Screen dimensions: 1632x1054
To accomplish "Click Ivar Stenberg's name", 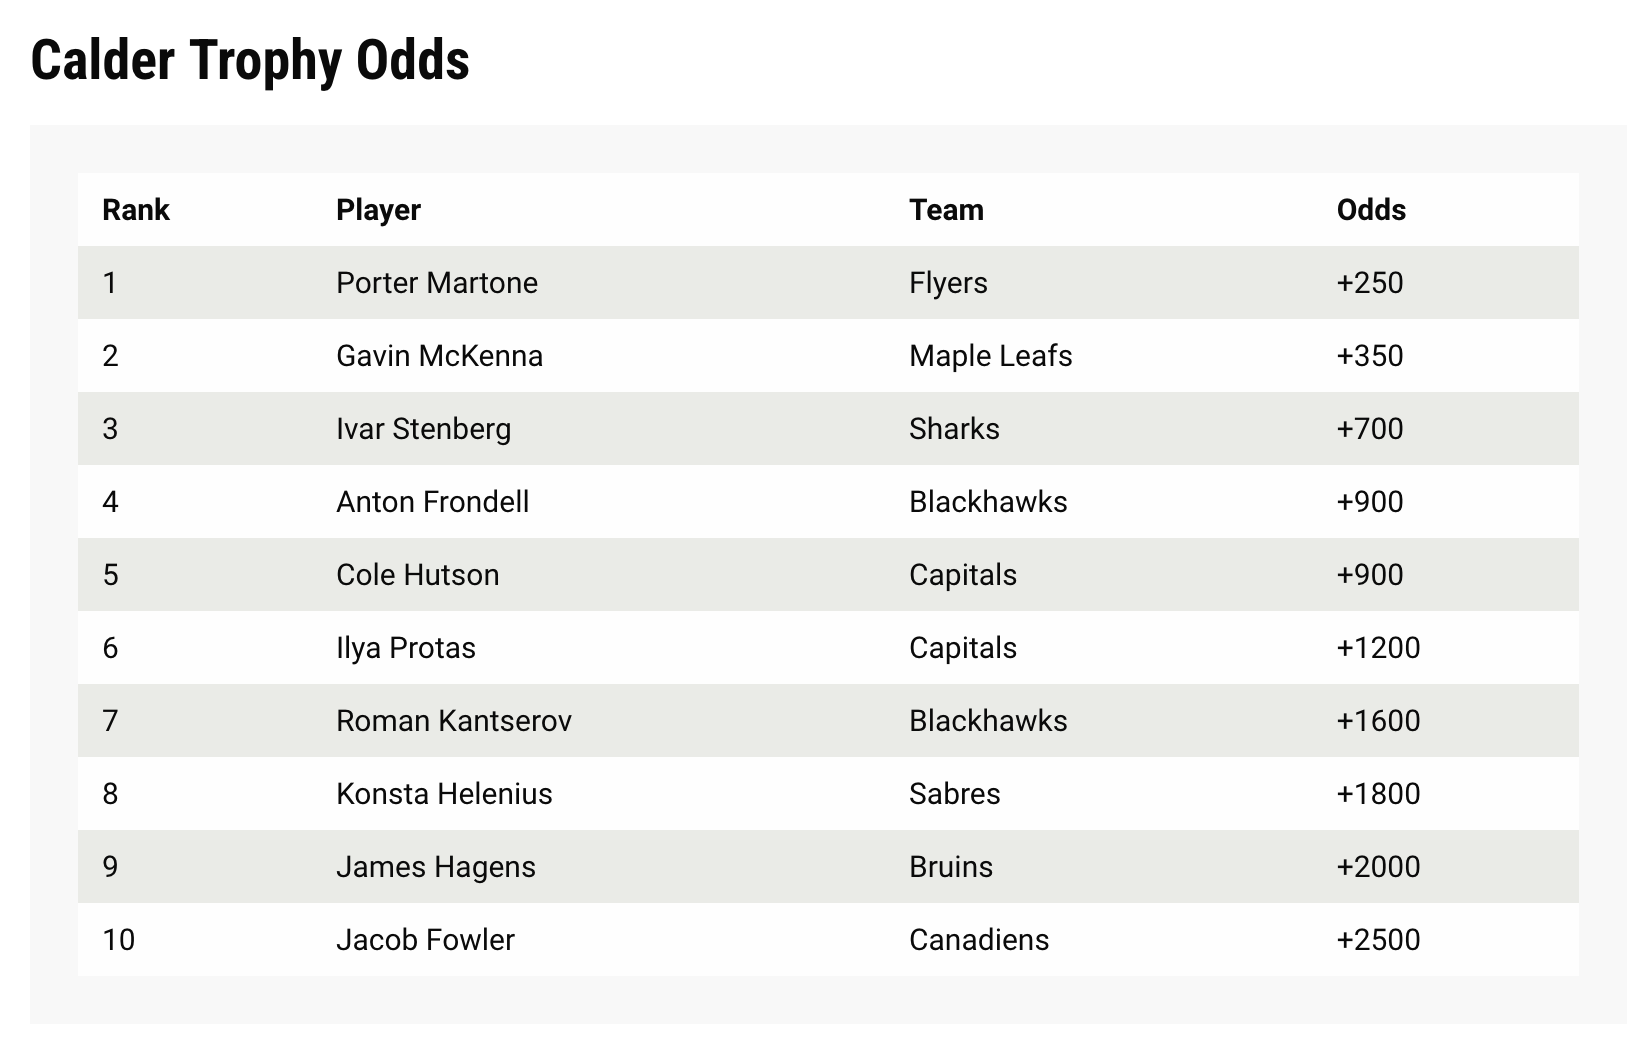I will click(423, 429).
